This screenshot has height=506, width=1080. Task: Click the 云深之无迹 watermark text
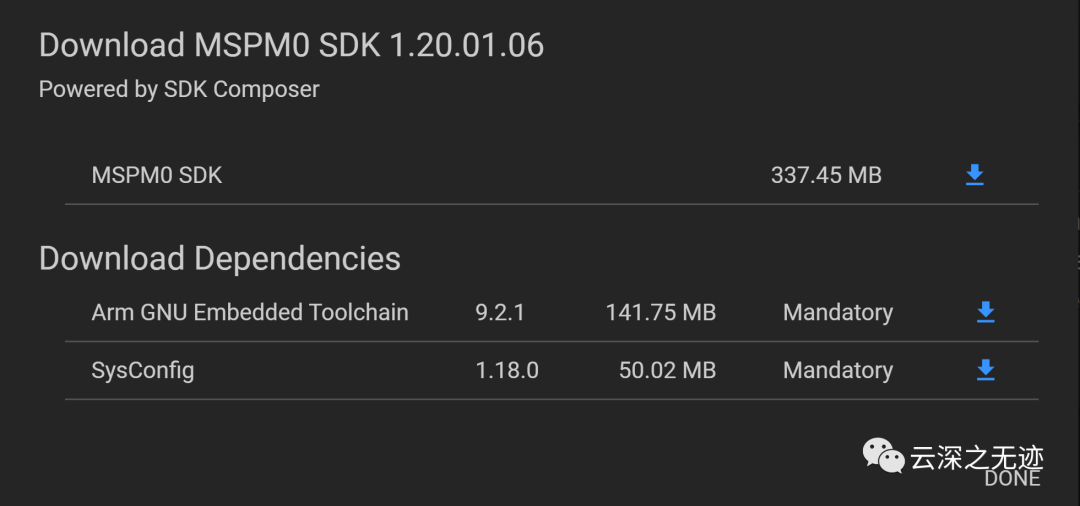(976, 458)
